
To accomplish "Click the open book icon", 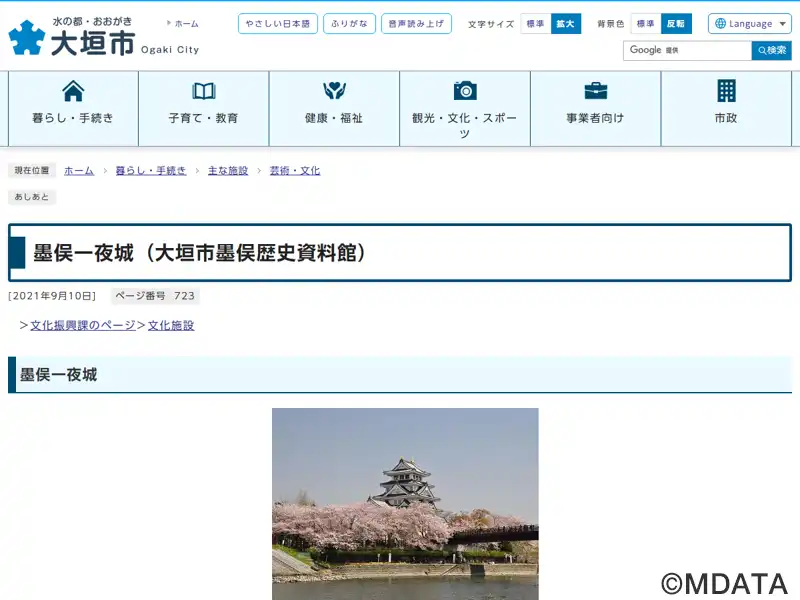I will 204,91.
